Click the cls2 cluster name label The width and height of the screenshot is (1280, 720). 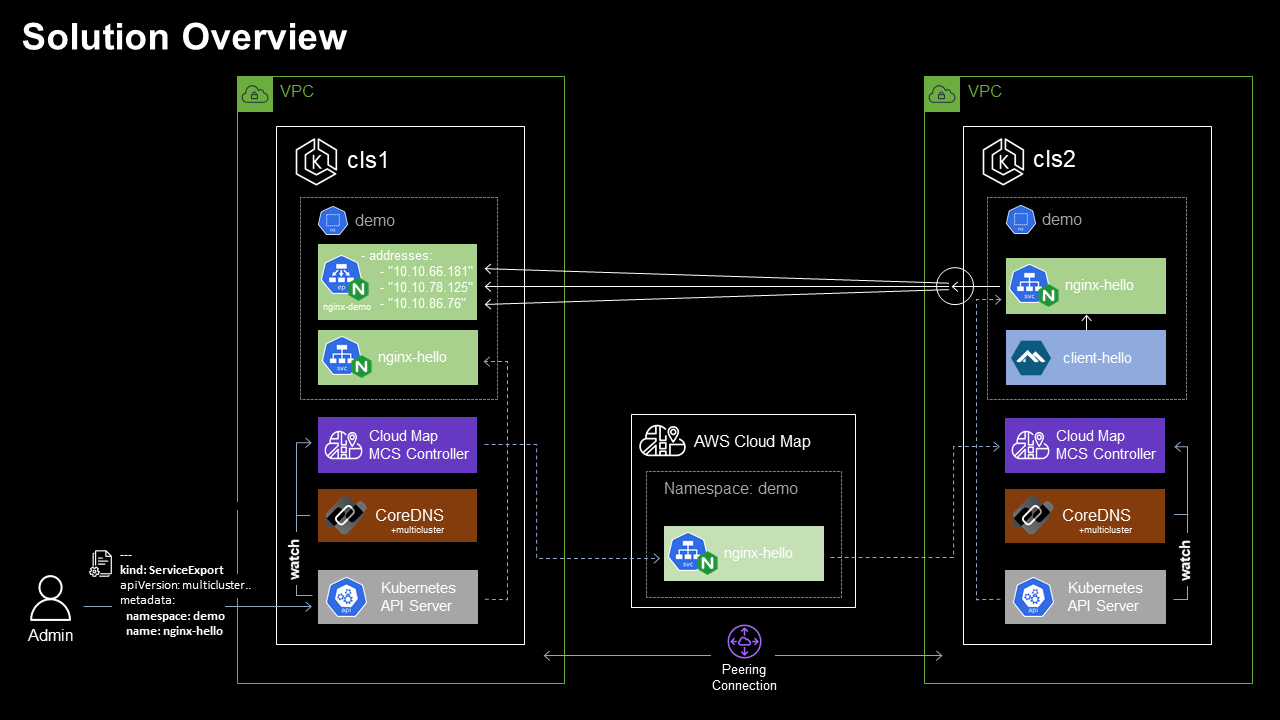pos(1055,160)
